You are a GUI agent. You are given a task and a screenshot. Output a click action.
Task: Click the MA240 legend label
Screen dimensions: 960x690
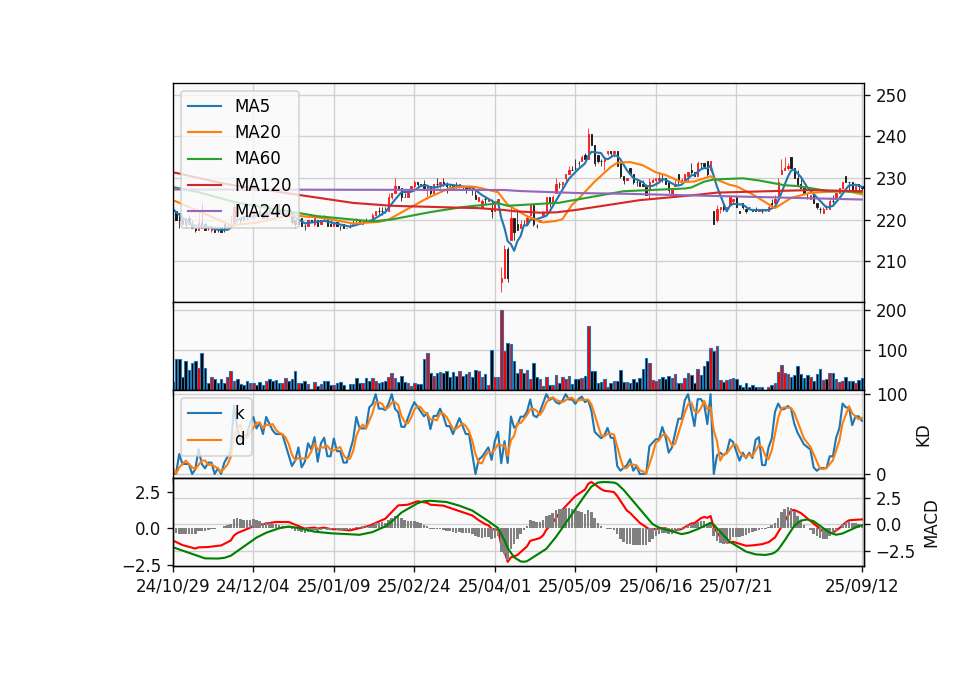[263, 211]
